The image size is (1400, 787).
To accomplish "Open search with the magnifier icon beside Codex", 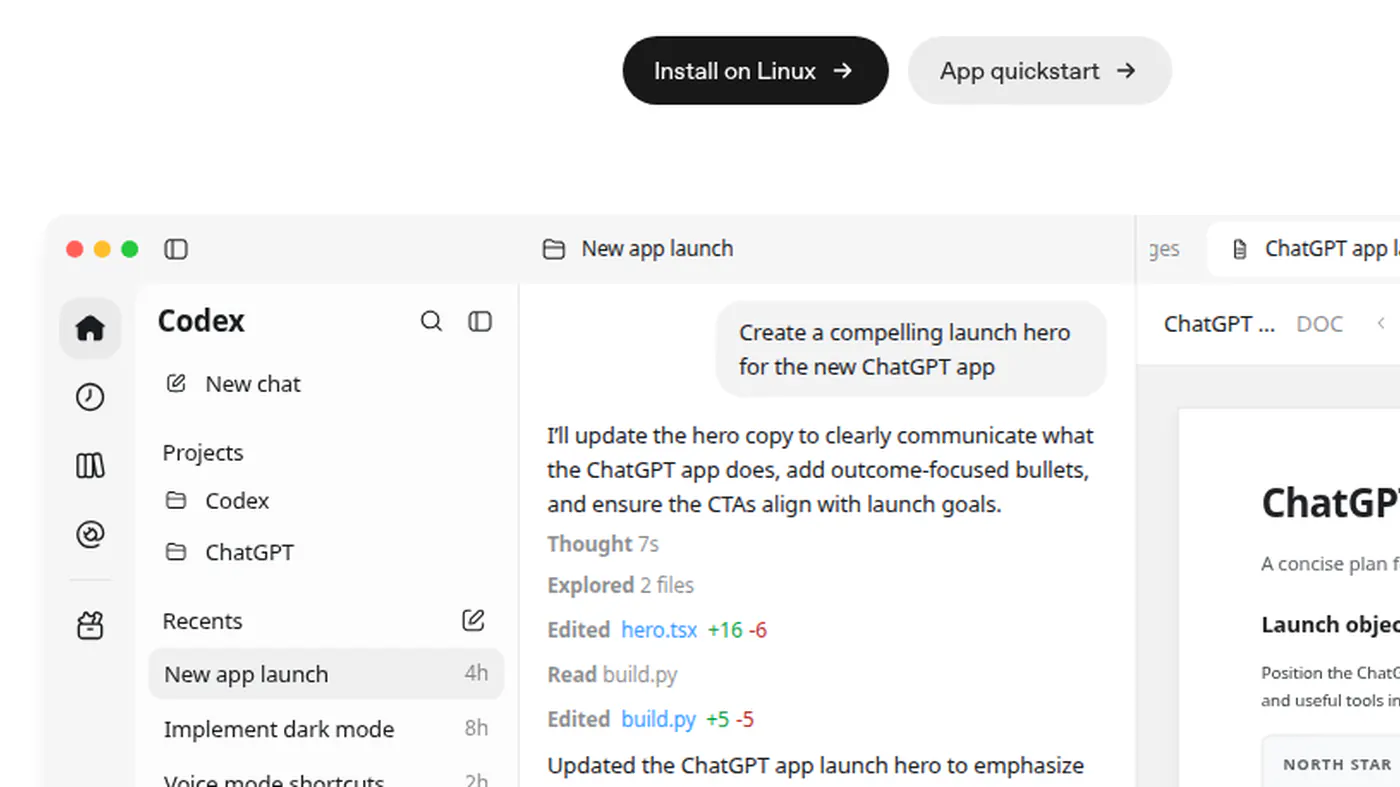I will tap(431, 321).
